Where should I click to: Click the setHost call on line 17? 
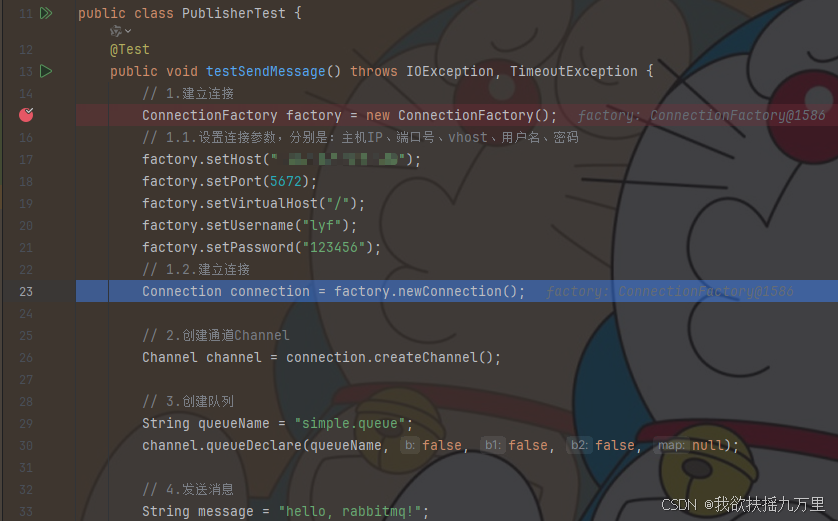[234, 160]
